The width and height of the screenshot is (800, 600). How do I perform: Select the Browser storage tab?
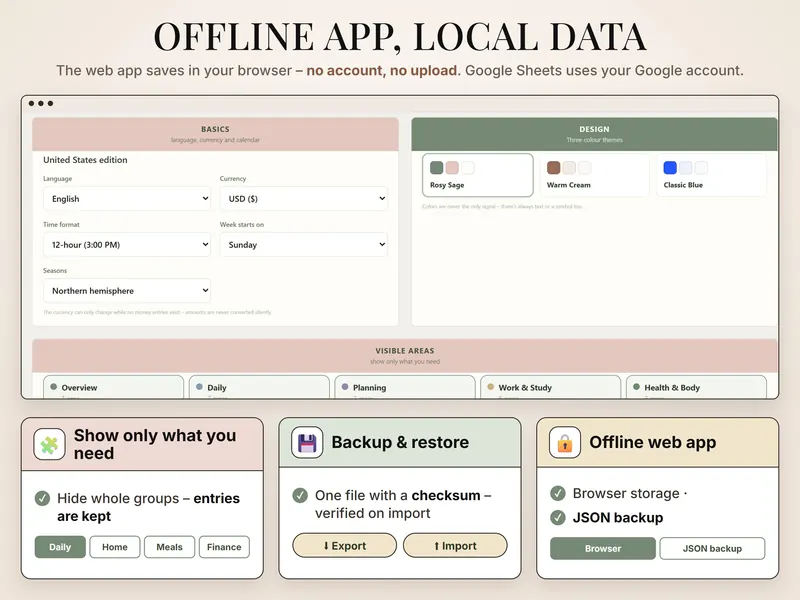[x=603, y=548]
